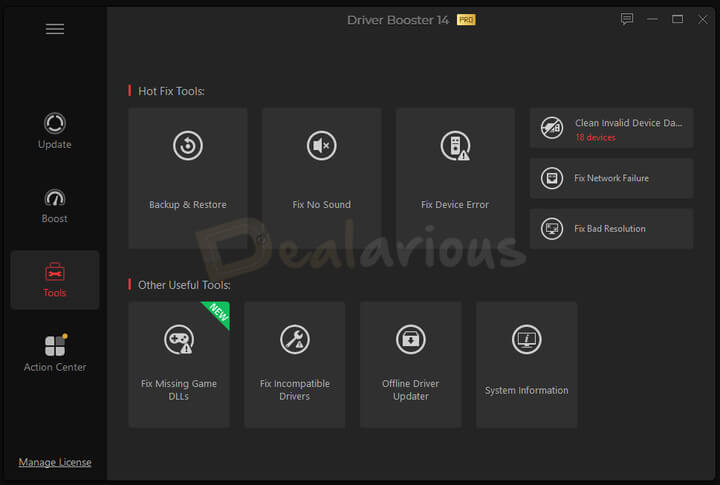
Task: Click the Clean Invalid Device Data icon
Action: tap(551, 128)
